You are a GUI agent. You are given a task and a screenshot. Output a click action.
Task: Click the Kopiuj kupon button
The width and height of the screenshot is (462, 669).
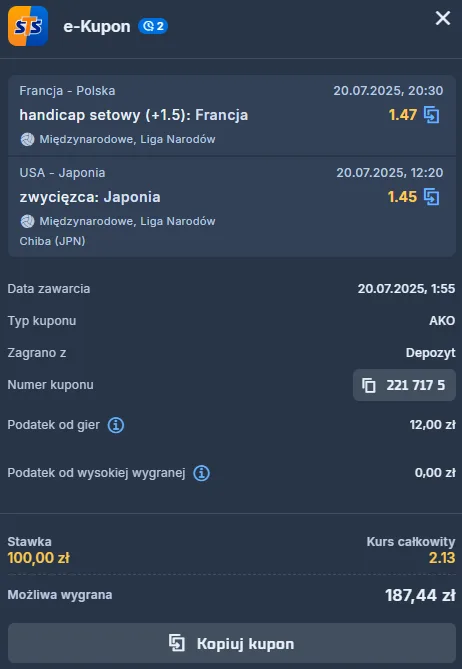click(x=232, y=643)
